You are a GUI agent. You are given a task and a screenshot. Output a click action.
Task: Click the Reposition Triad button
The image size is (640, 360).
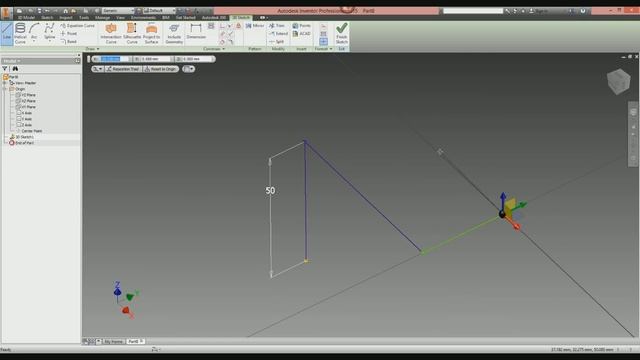click(x=123, y=69)
